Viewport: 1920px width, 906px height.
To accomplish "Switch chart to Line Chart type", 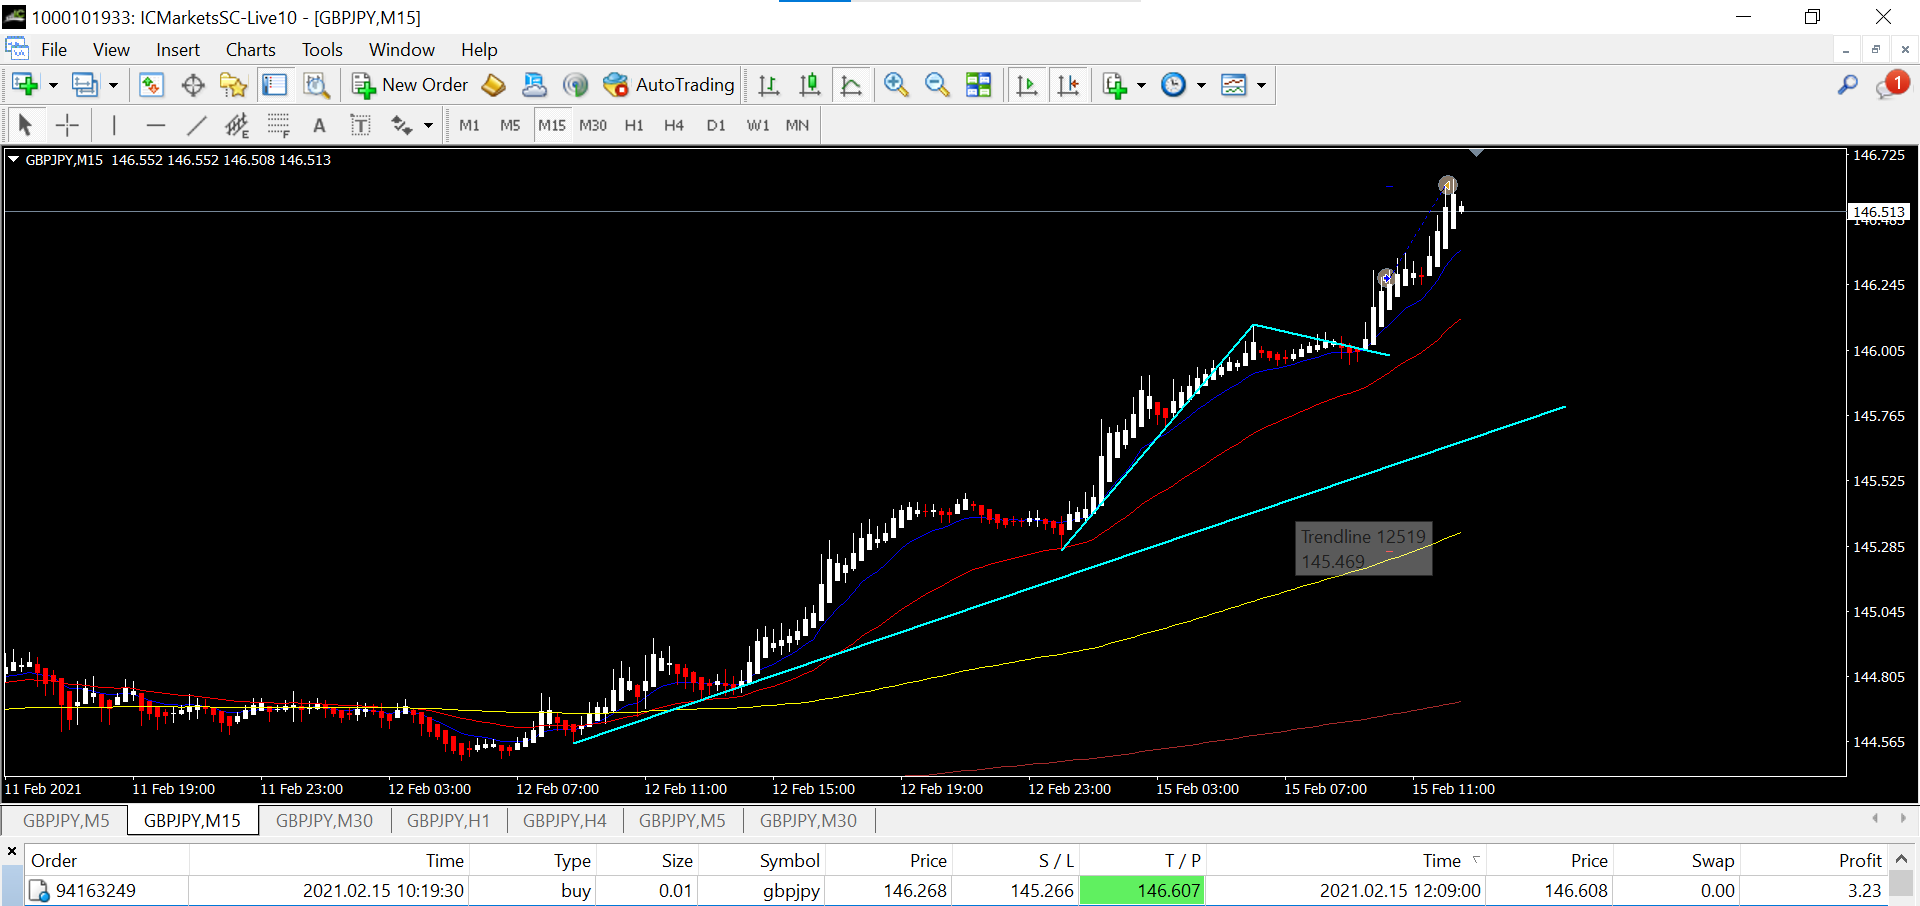I will tap(851, 85).
